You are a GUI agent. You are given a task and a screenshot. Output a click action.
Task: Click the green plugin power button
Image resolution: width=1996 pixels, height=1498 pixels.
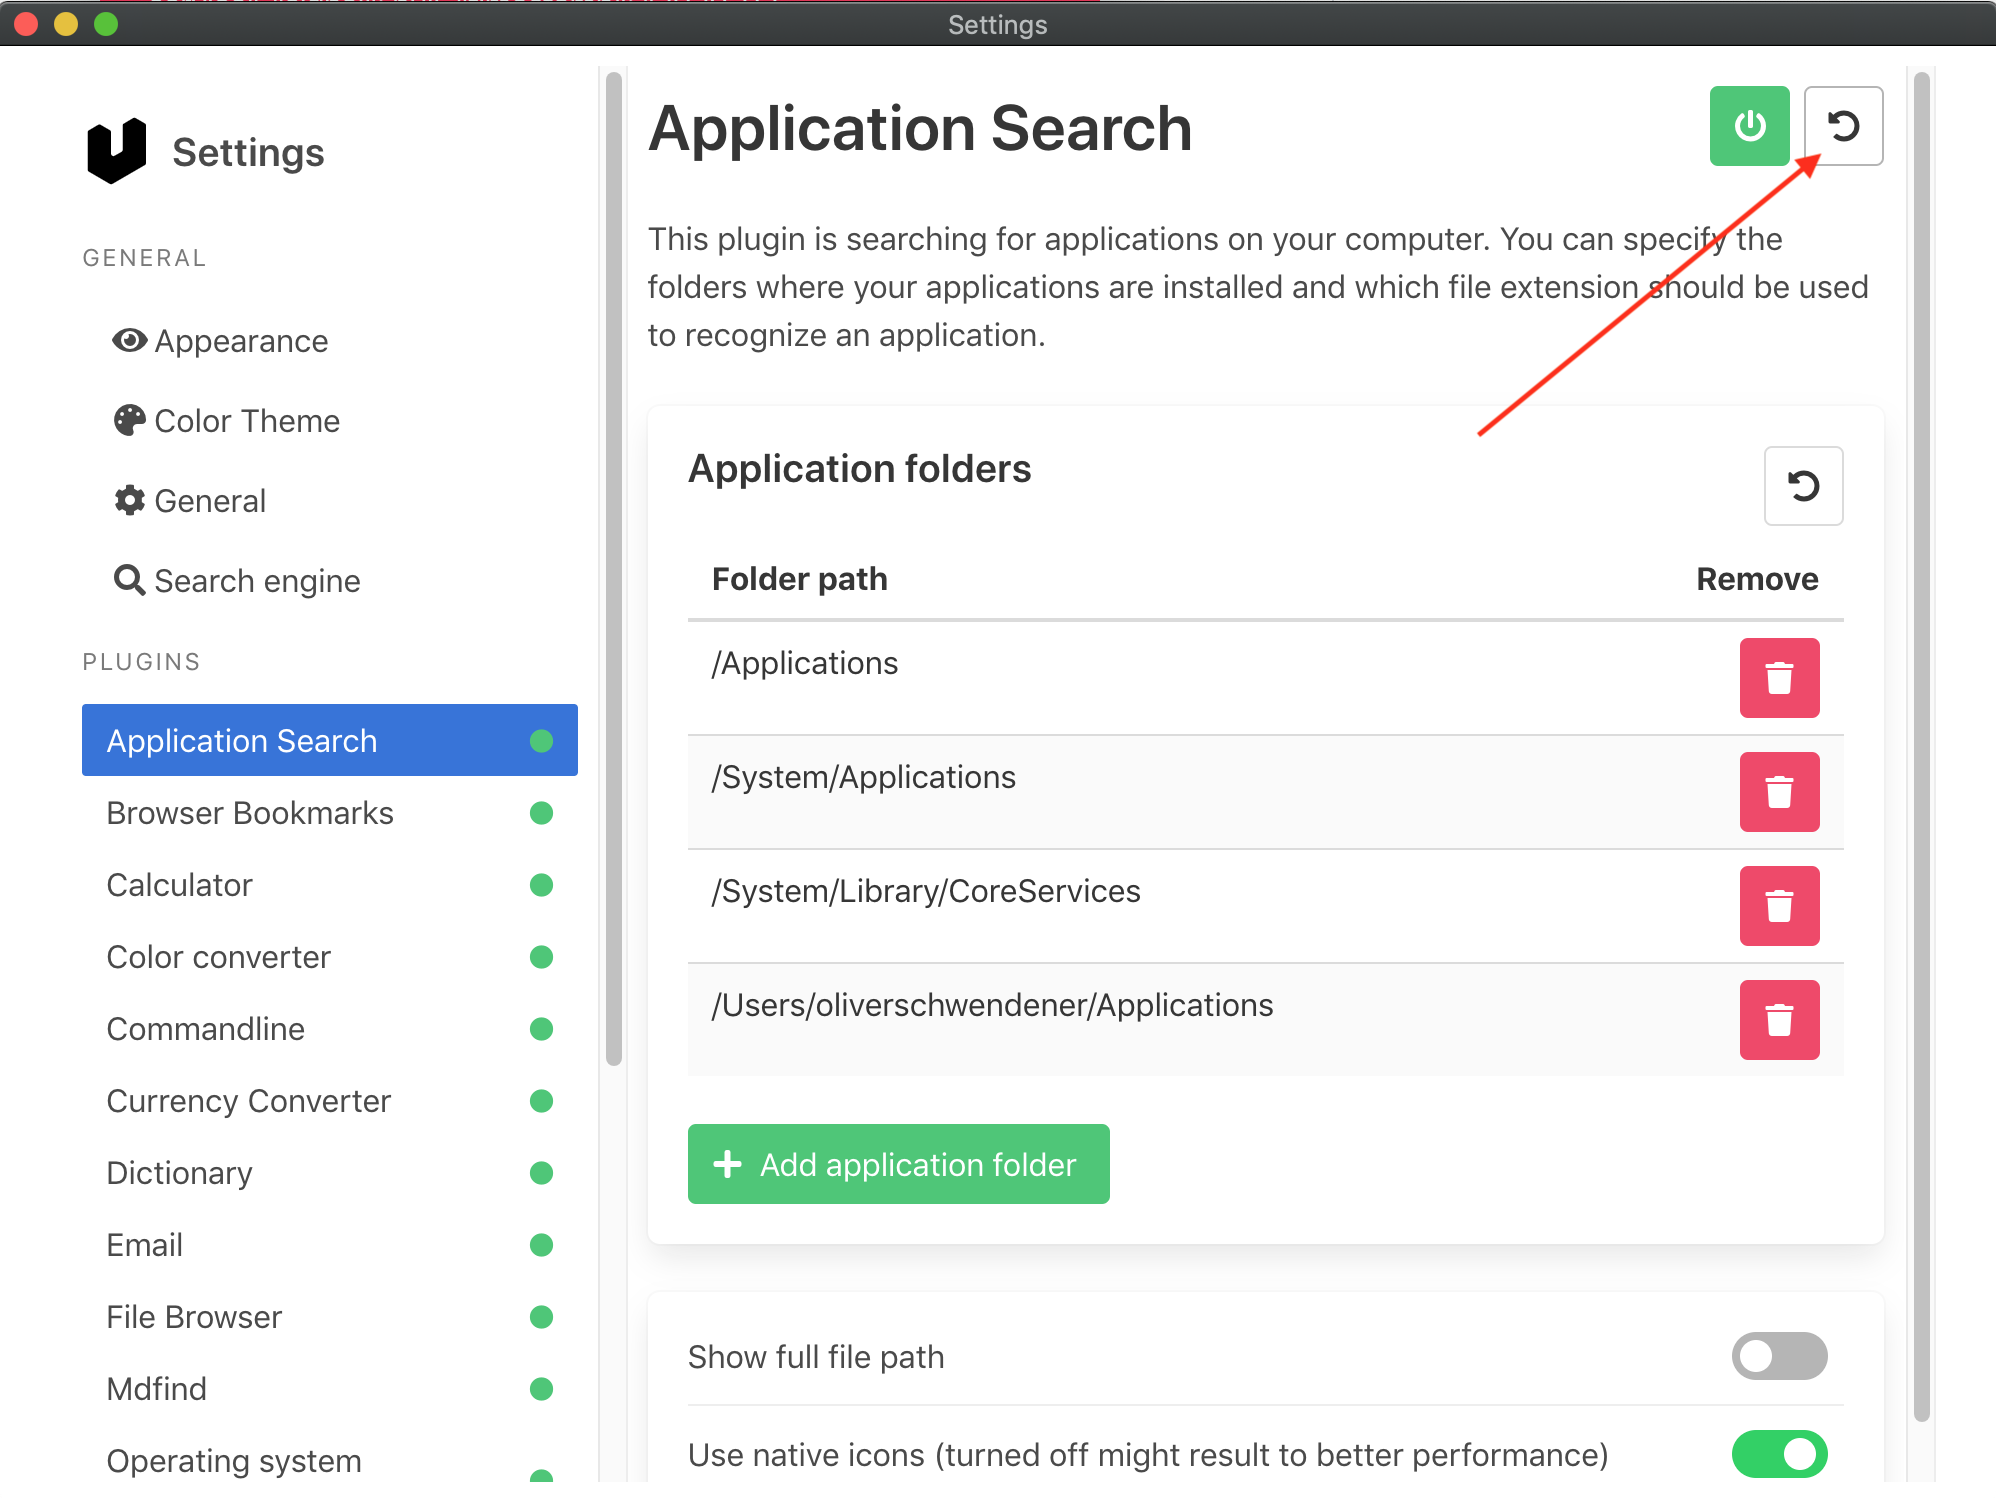tap(1749, 126)
